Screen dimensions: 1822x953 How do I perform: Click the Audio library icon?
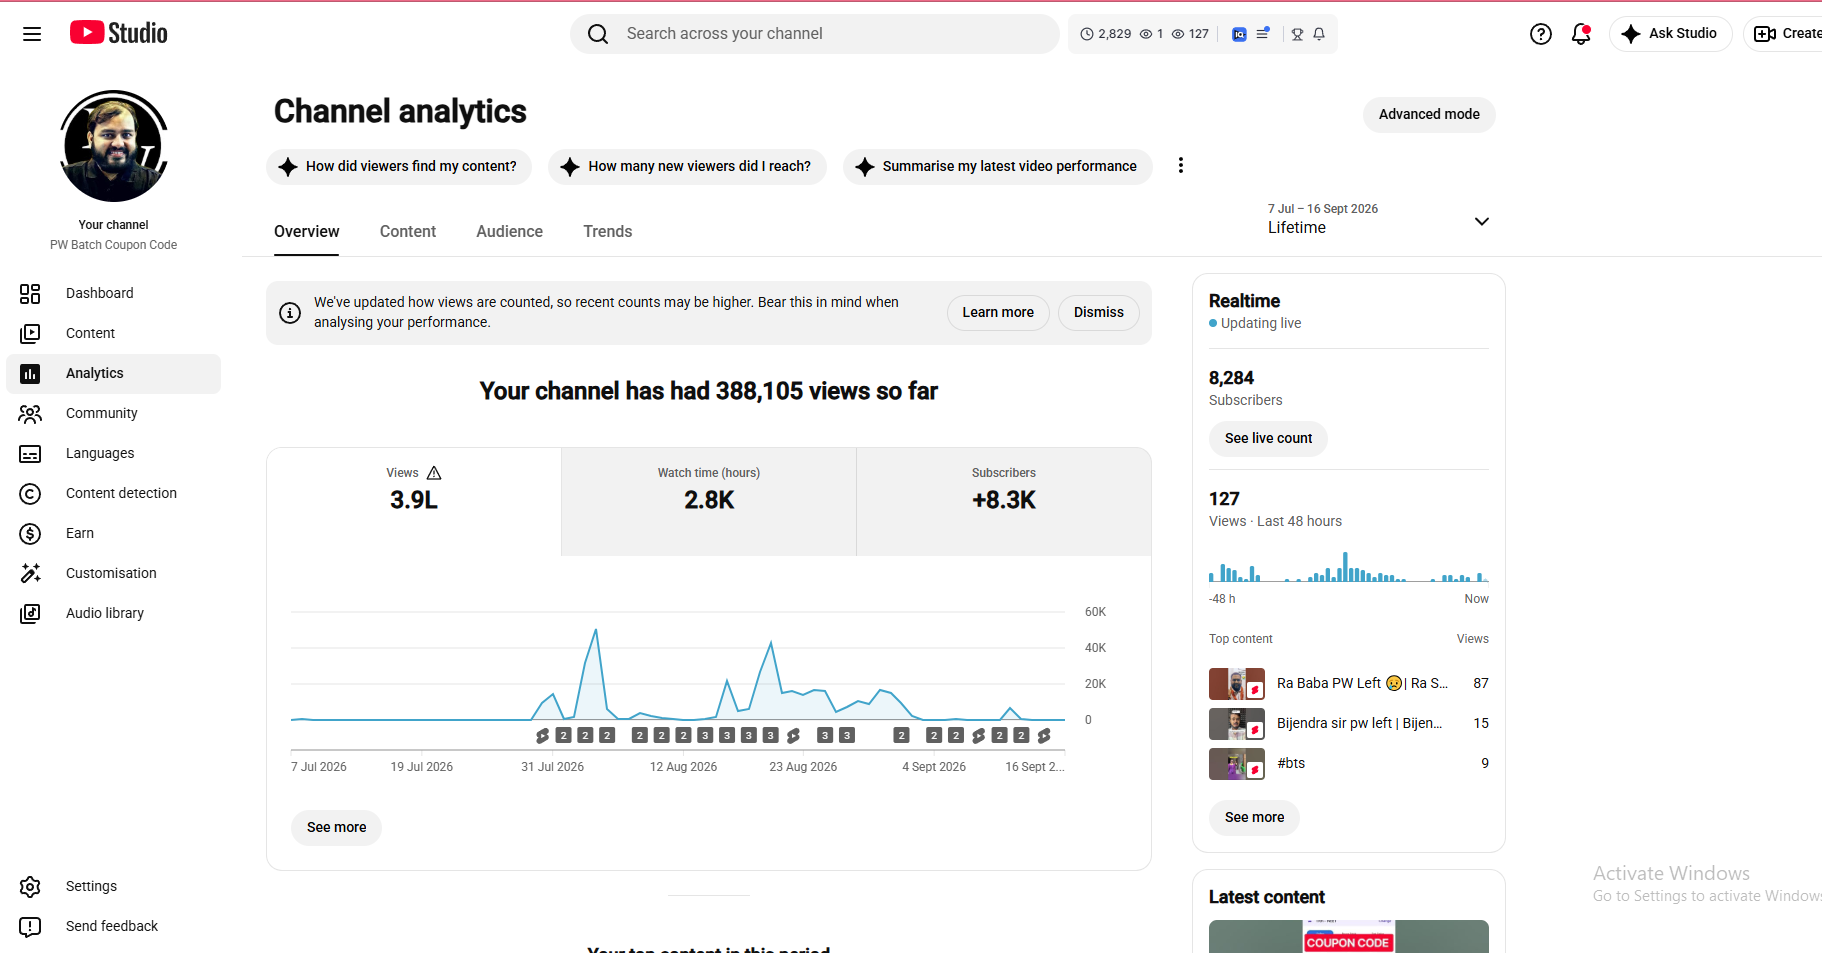(x=30, y=613)
